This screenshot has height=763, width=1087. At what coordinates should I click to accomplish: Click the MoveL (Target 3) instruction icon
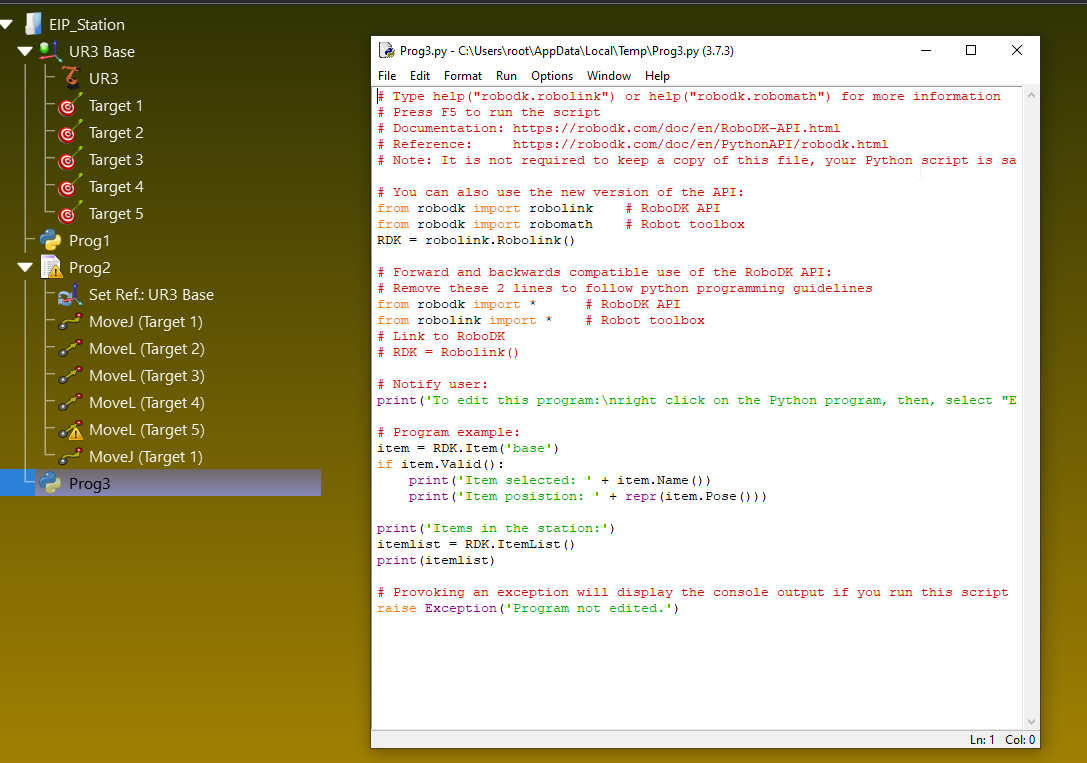[x=70, y=376]
